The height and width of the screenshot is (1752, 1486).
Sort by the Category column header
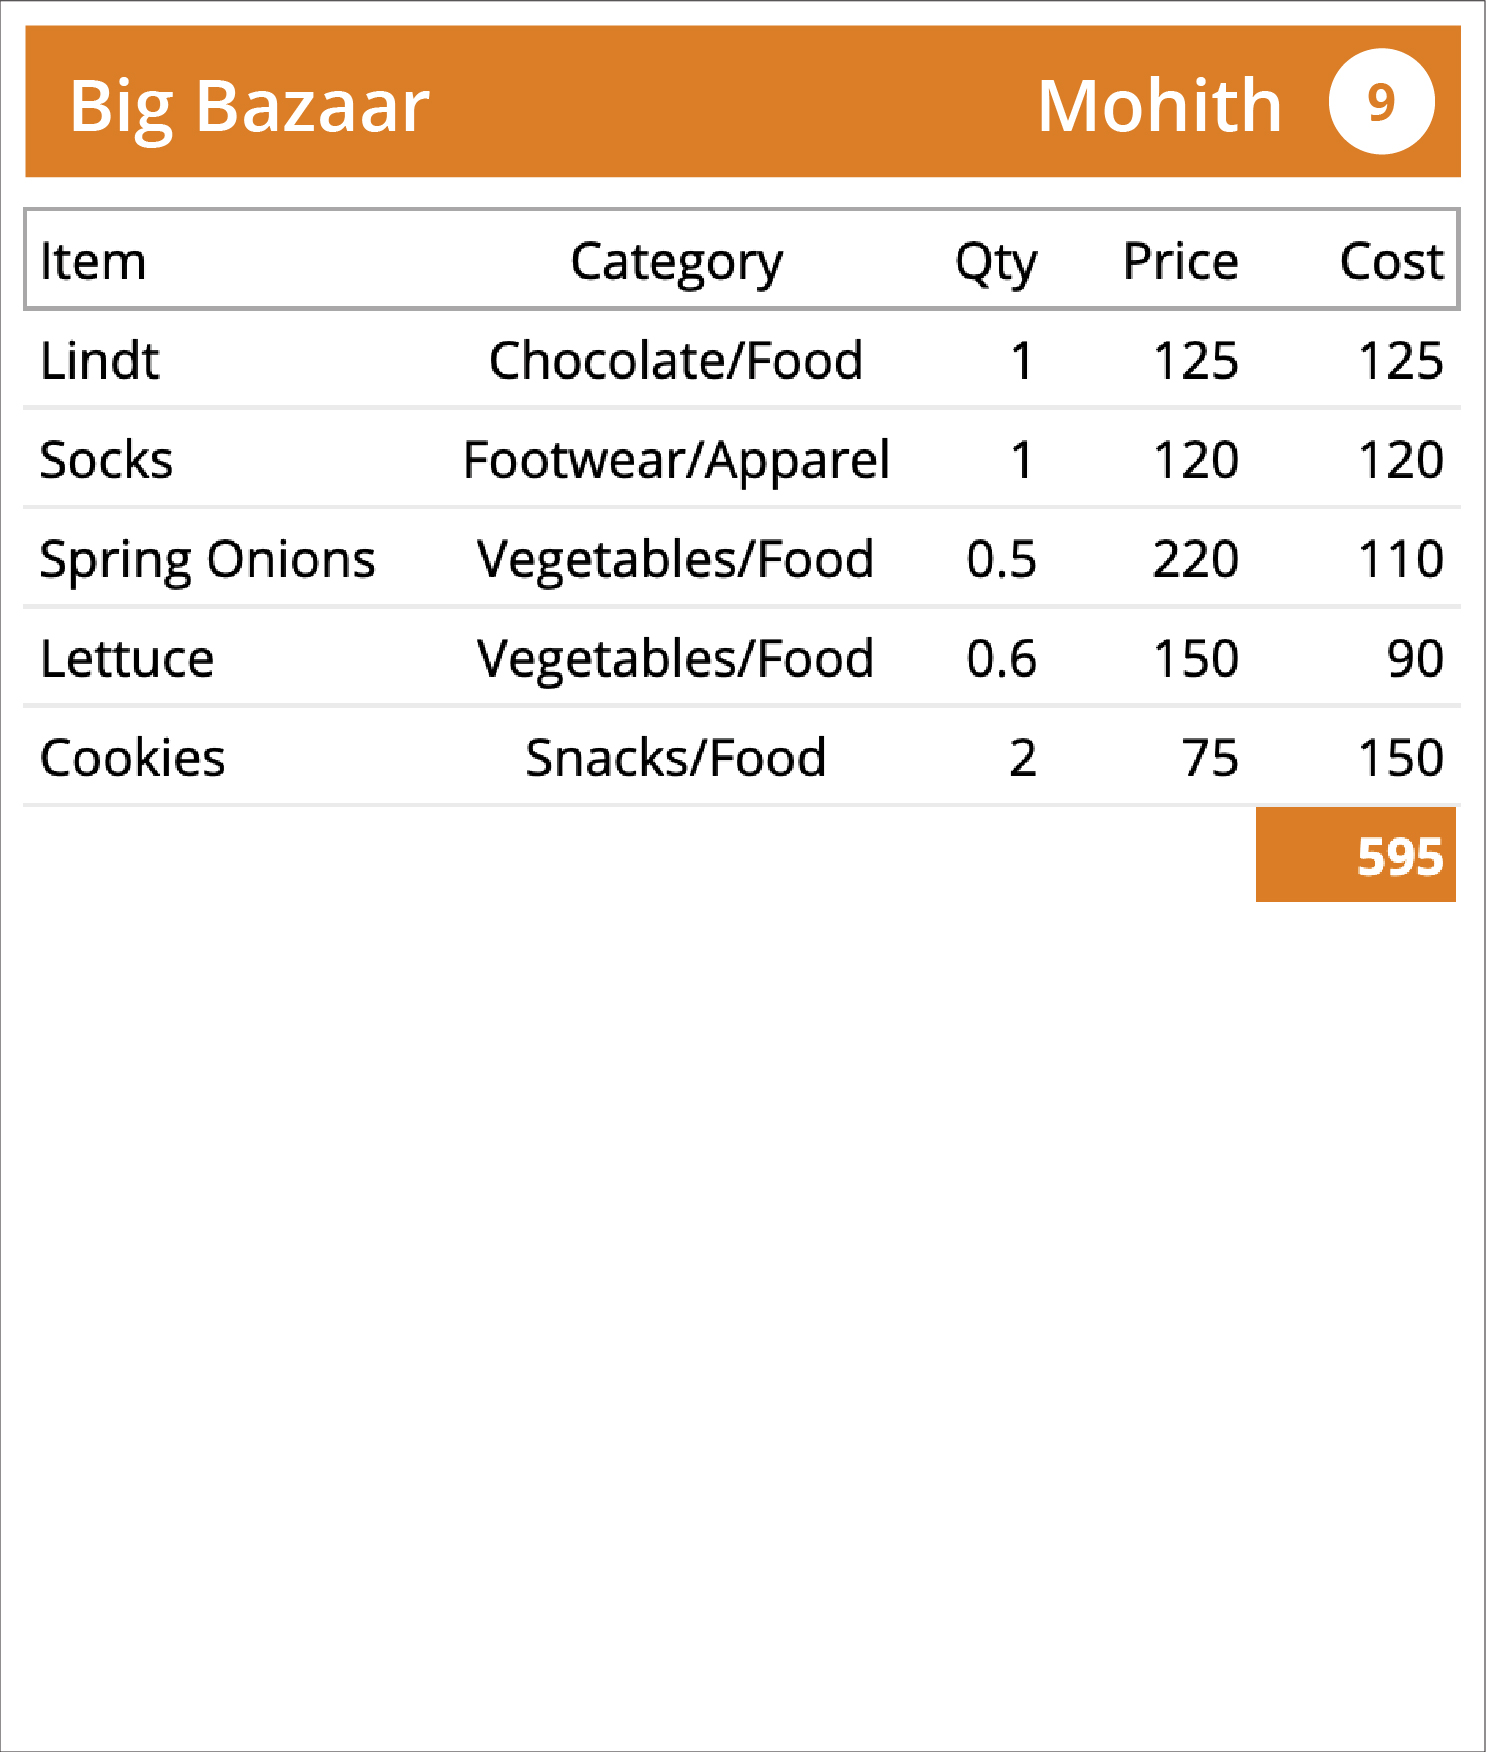click(x=676, y=263)
